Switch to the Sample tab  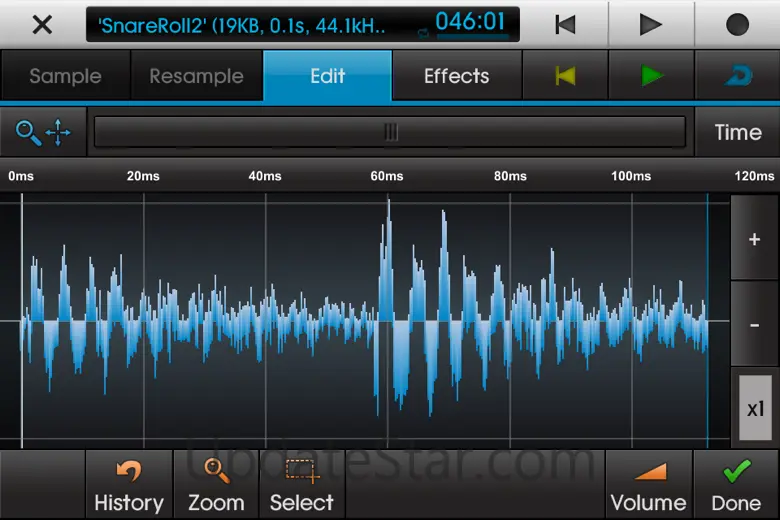[66, 76]
